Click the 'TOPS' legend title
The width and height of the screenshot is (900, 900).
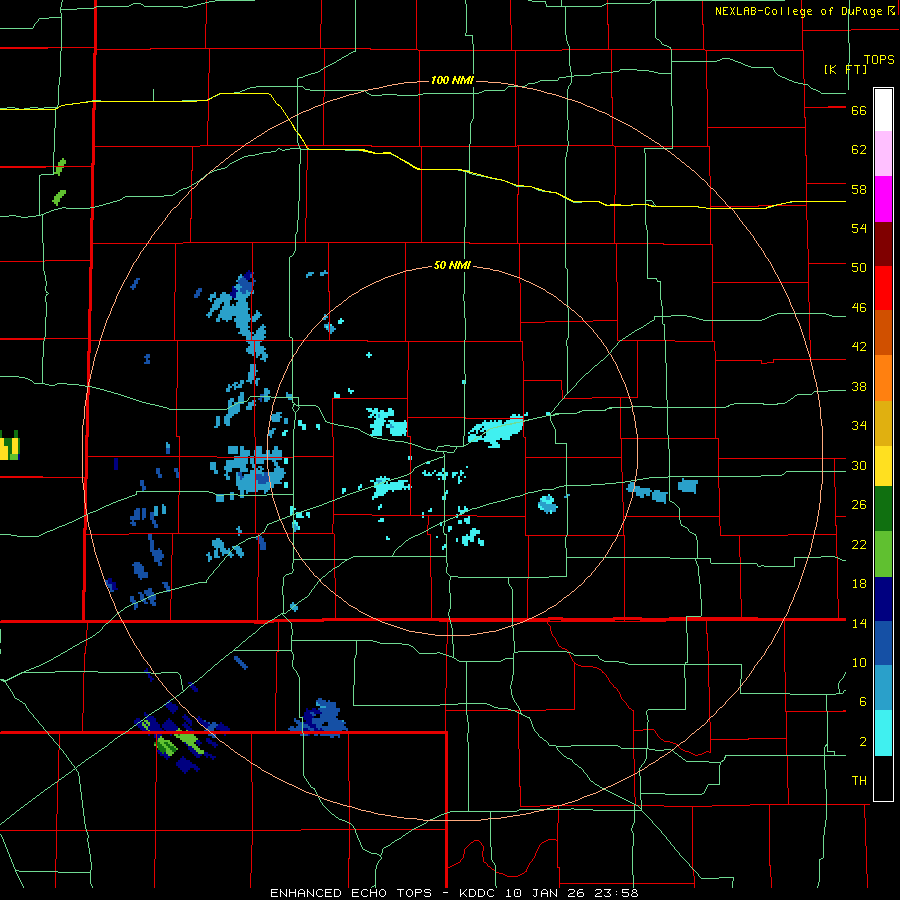[879, 59]
